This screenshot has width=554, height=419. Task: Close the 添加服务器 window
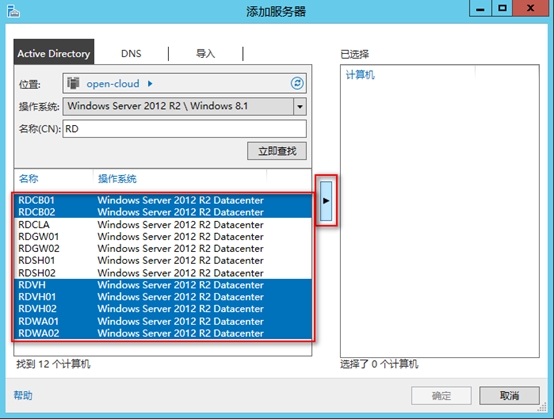point(530,8)
